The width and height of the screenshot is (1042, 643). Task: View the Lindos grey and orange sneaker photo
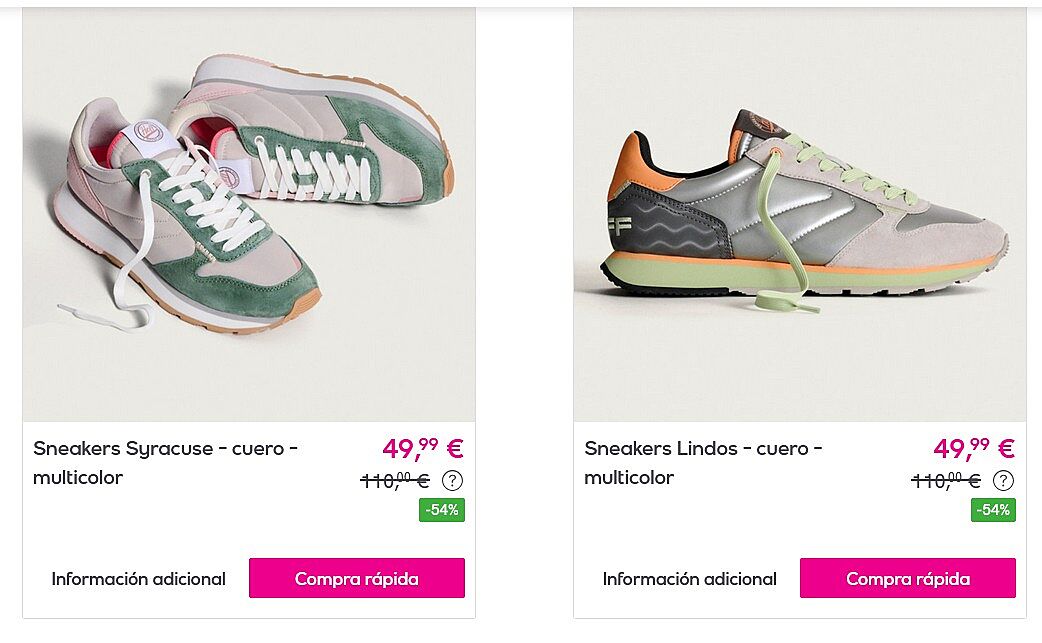point(800,214)
